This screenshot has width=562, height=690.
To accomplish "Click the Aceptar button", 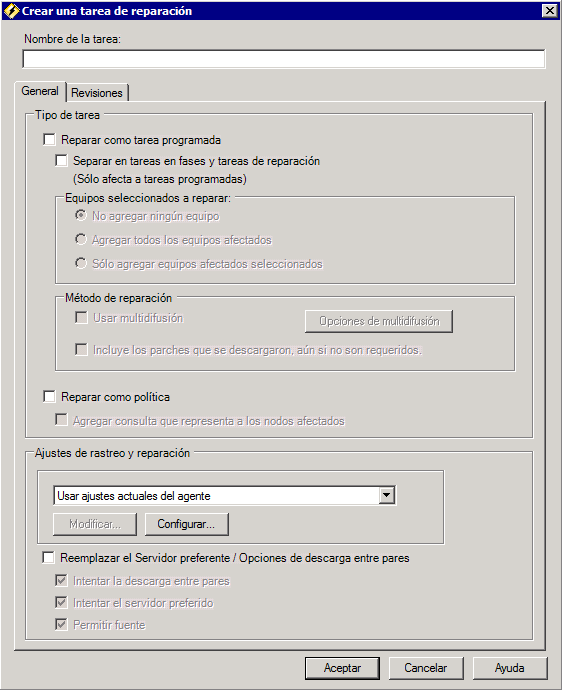I will point(342,668).
